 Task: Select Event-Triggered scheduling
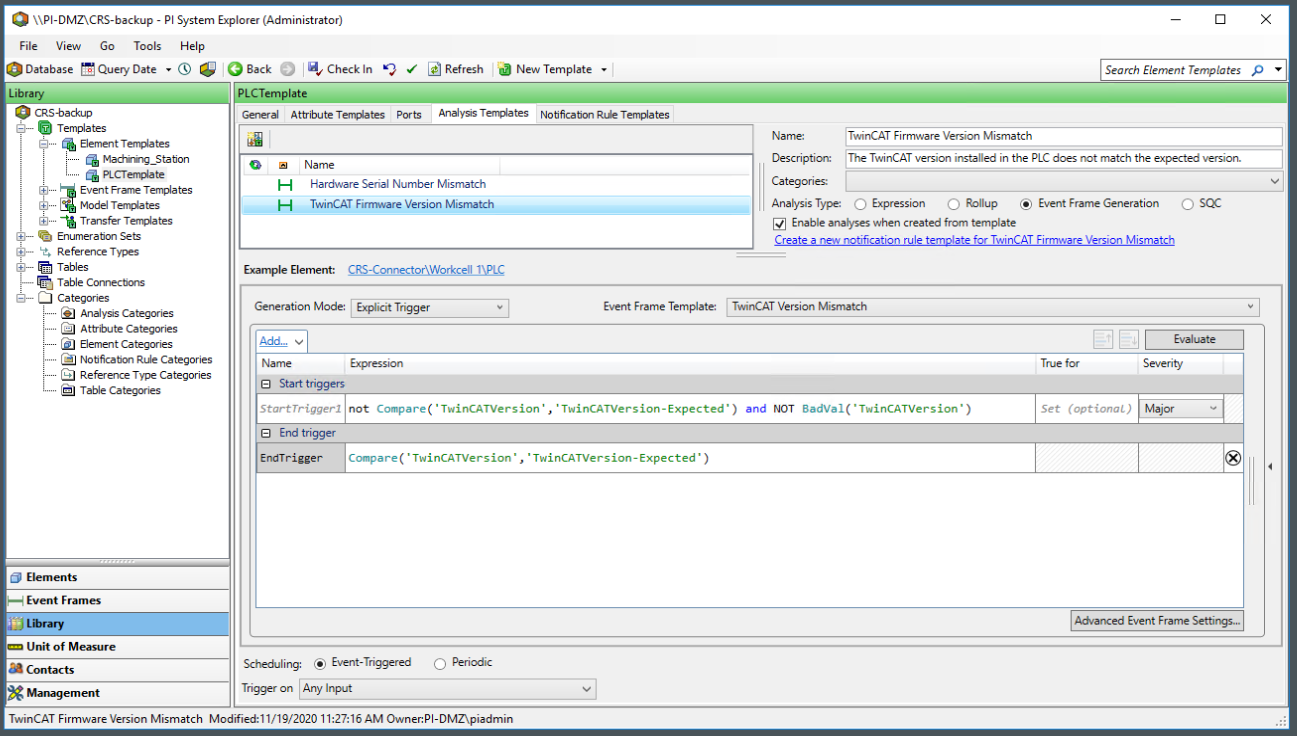click(x=320, y=663)
